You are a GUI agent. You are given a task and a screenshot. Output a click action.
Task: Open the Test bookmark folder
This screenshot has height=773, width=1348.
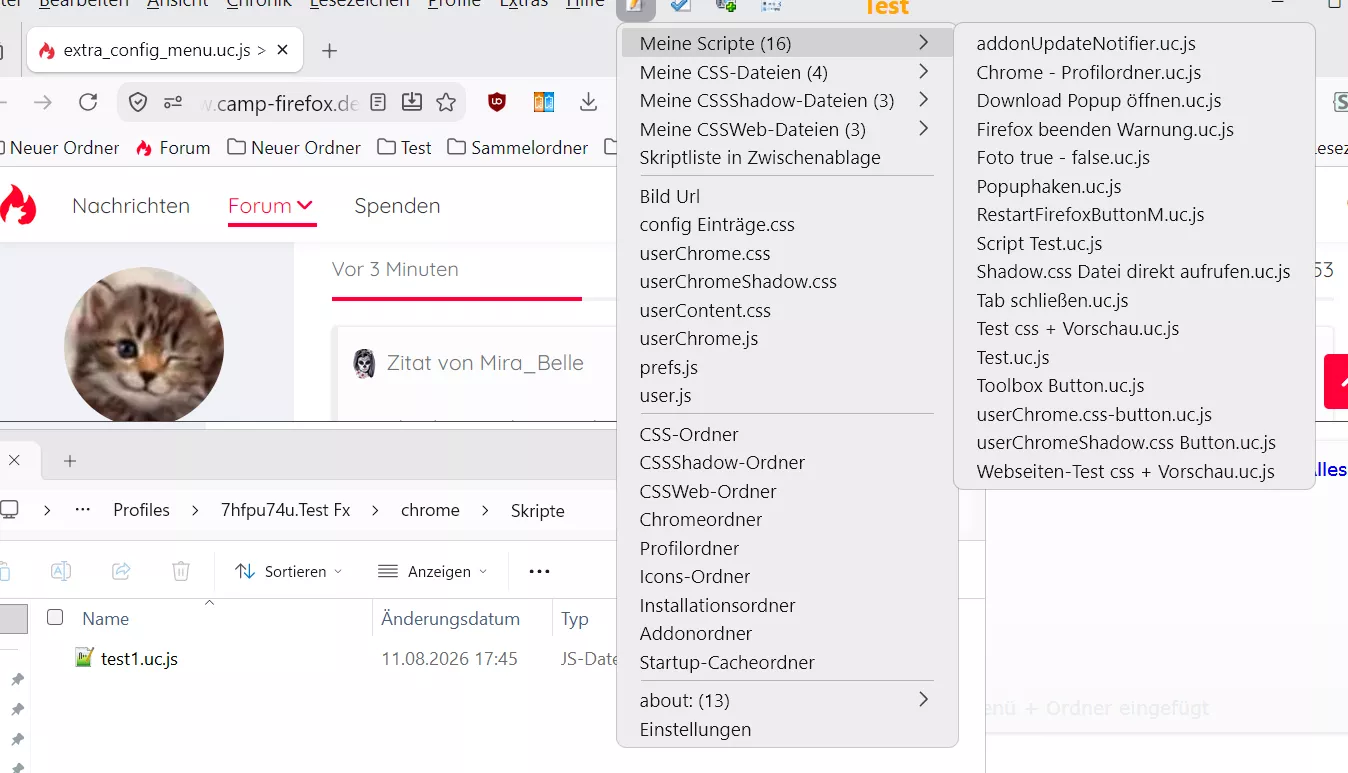405,147
